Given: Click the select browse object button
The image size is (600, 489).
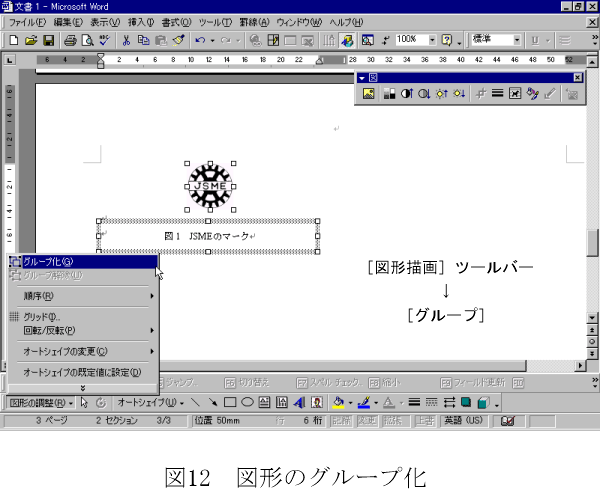Looking at the screenshot, I should click(592, 342).
